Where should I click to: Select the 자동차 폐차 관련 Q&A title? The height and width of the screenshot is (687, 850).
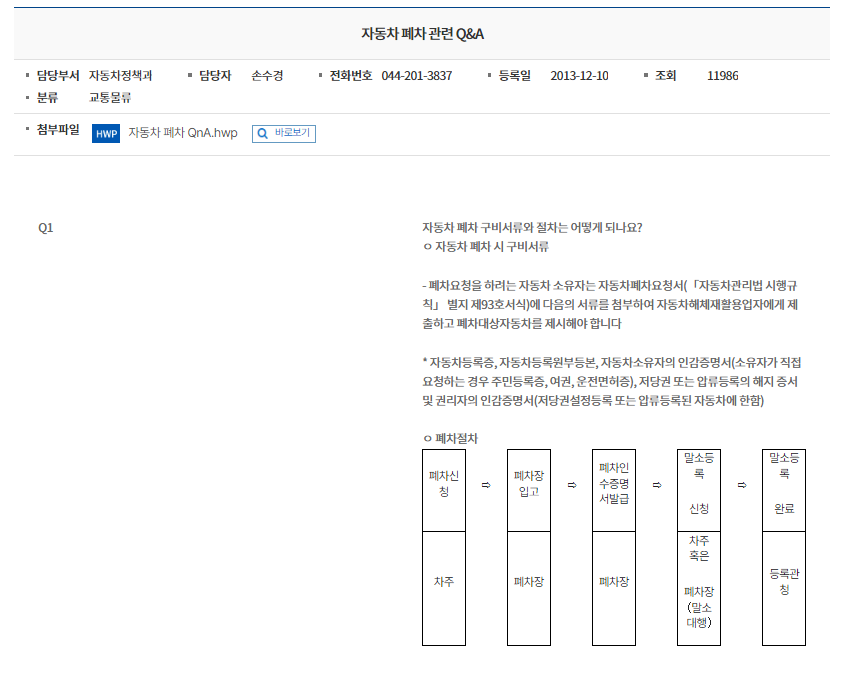click(x=424, y=31)
